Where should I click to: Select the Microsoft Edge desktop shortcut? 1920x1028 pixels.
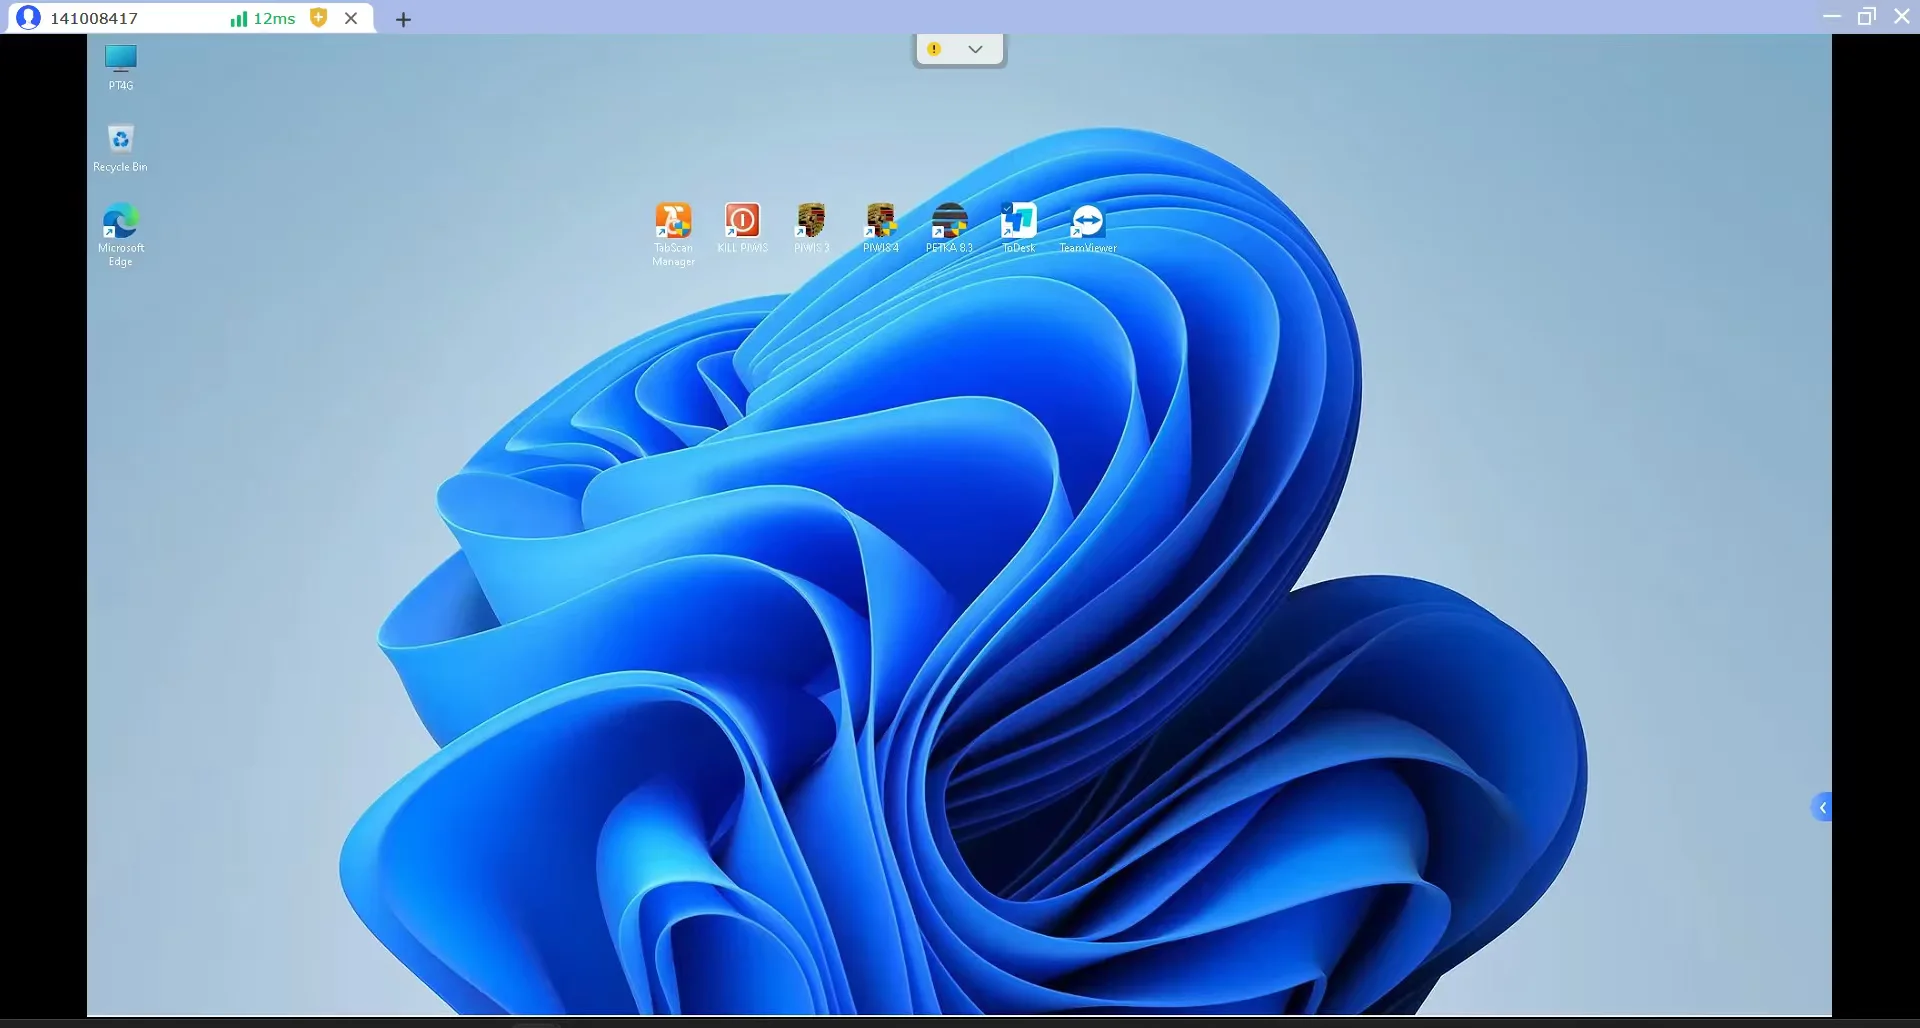click(x=120, y=235)
